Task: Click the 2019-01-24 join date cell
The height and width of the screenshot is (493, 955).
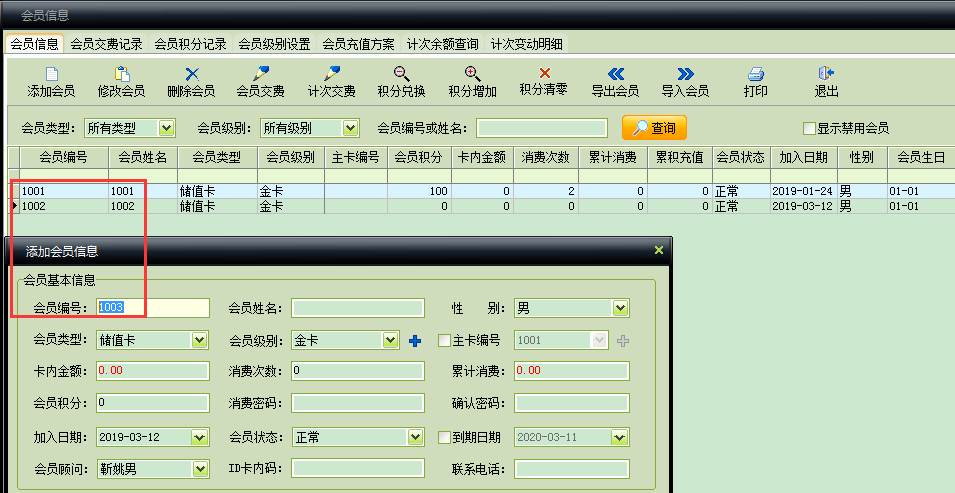Action: coord(804,191)
